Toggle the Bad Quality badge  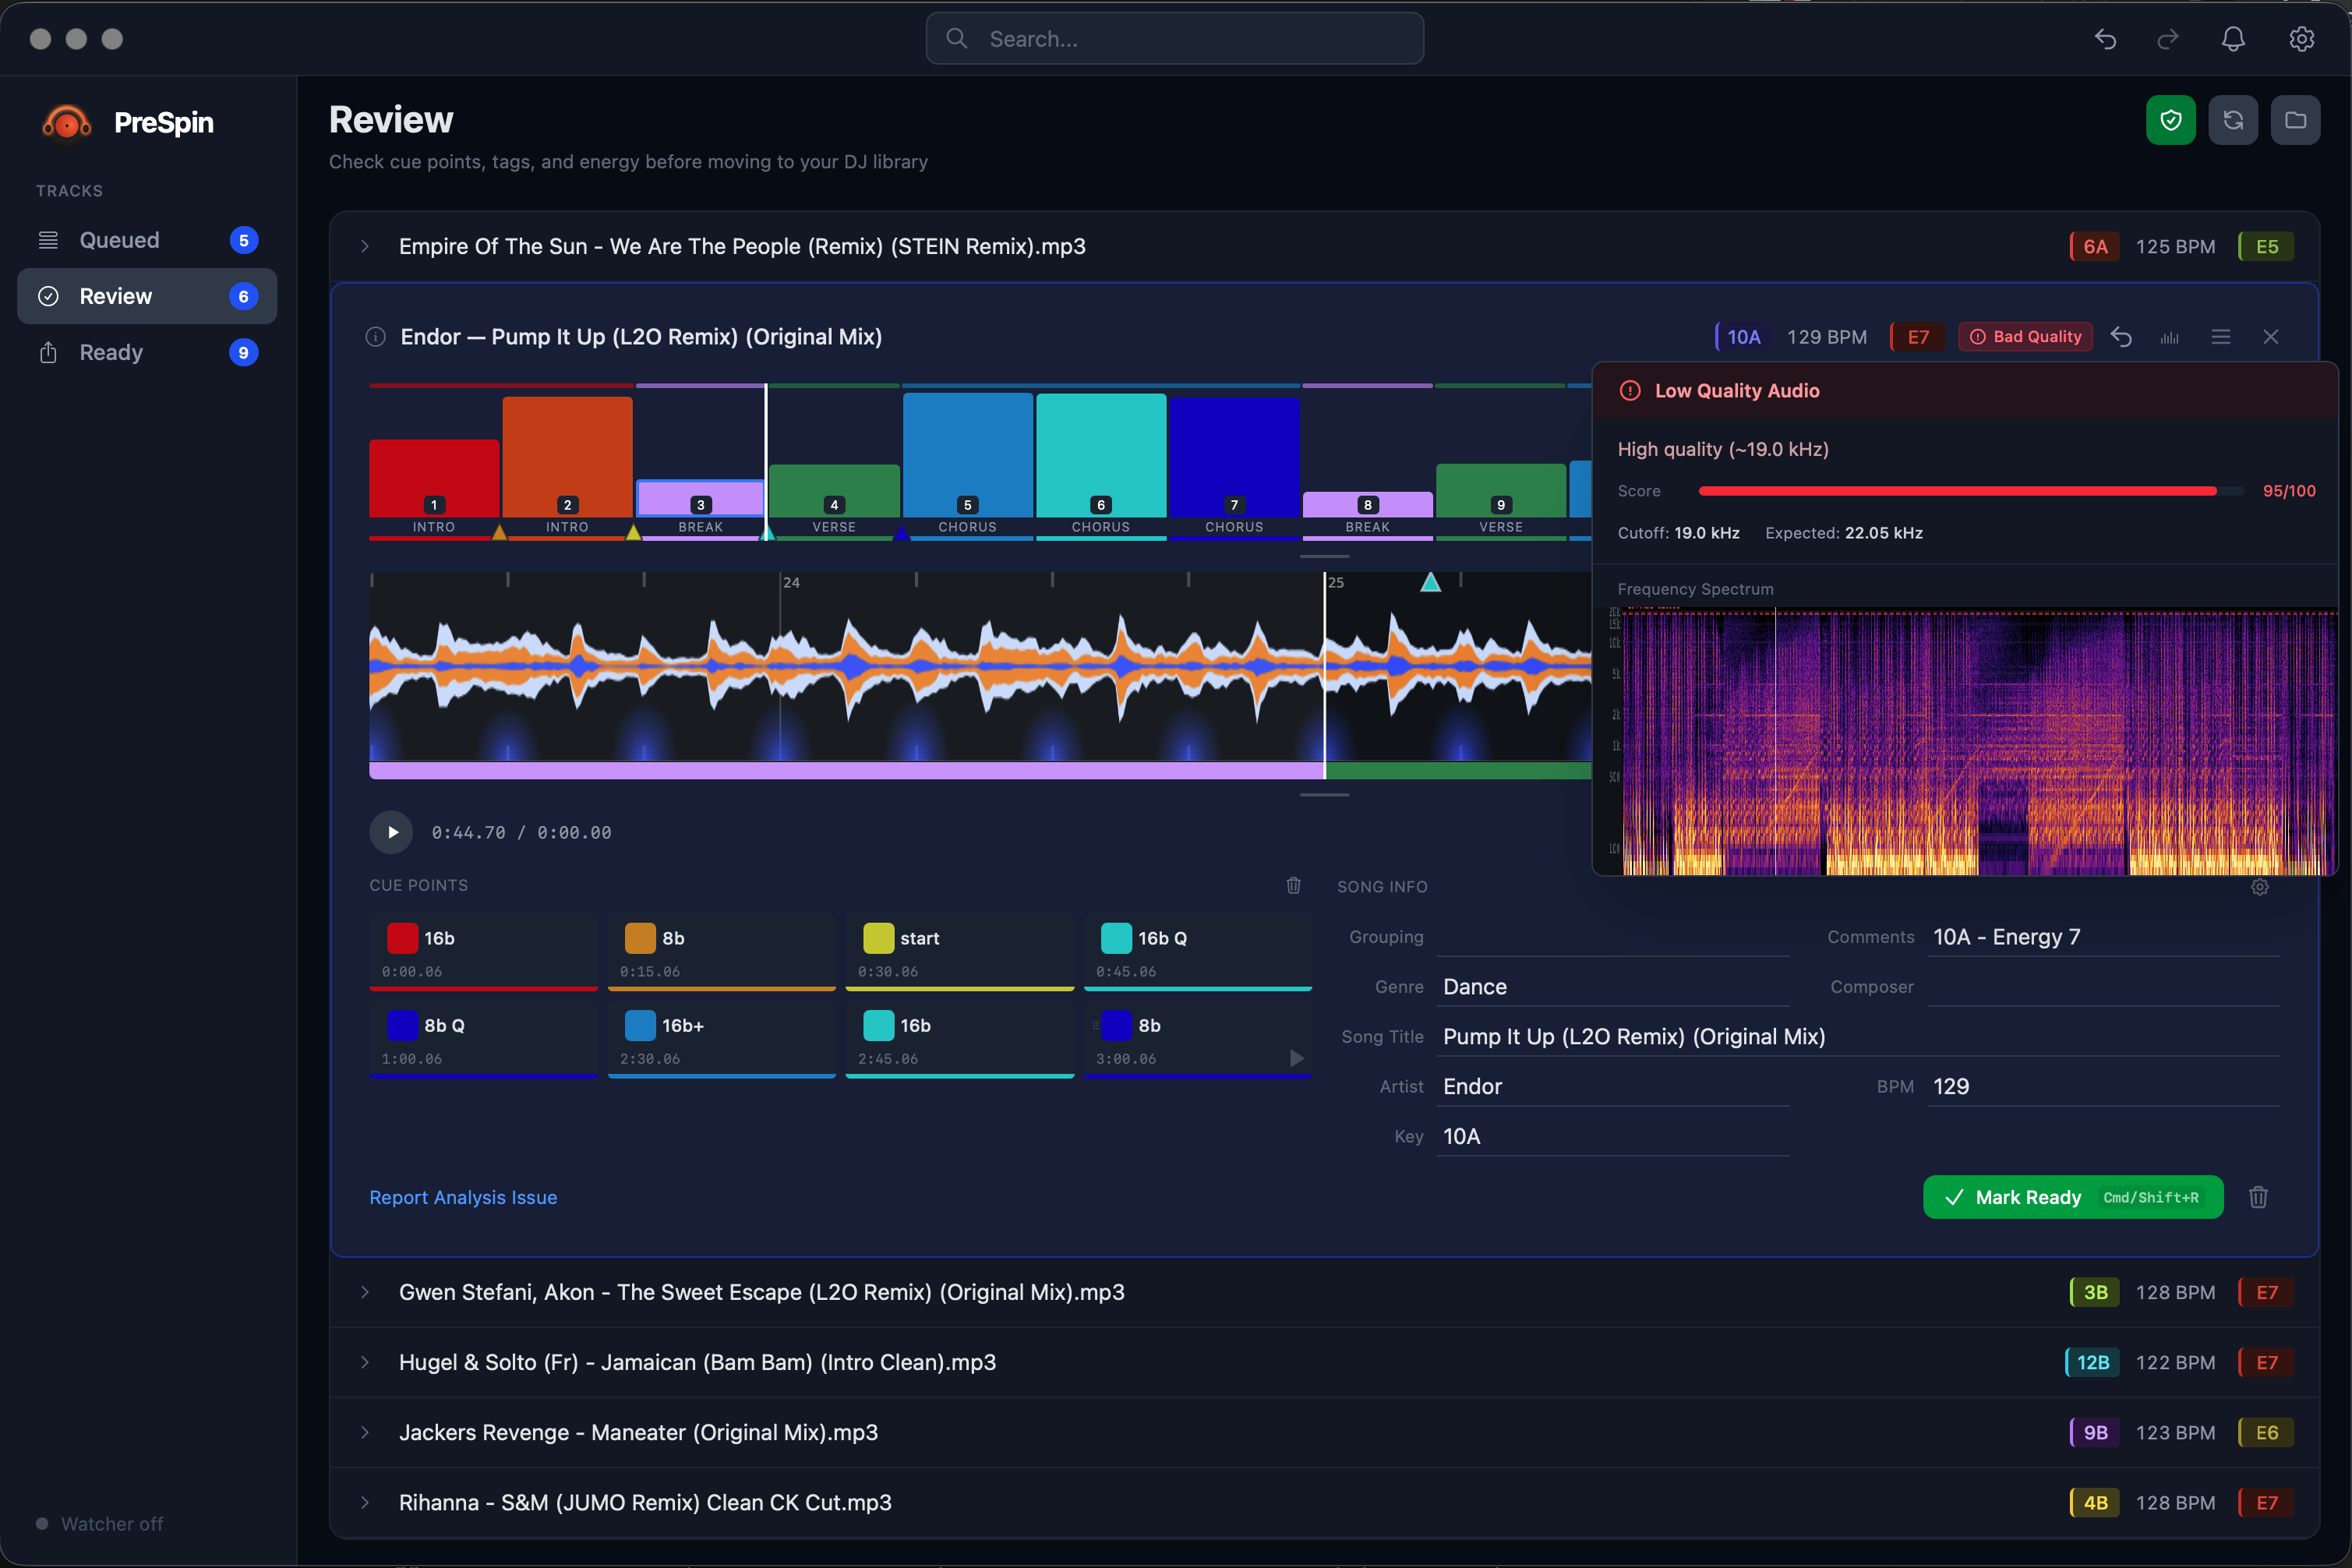2025,337
